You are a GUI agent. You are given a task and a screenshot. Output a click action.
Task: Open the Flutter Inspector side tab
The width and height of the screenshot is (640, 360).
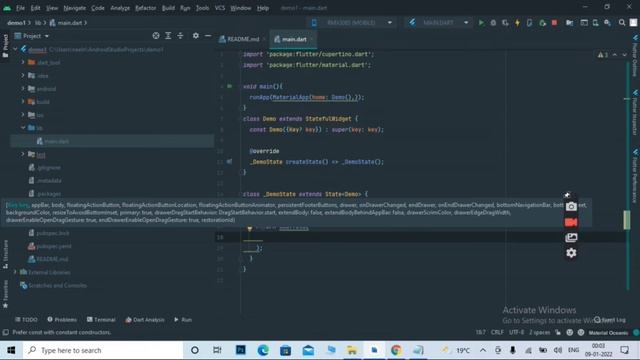coord(635,112)
